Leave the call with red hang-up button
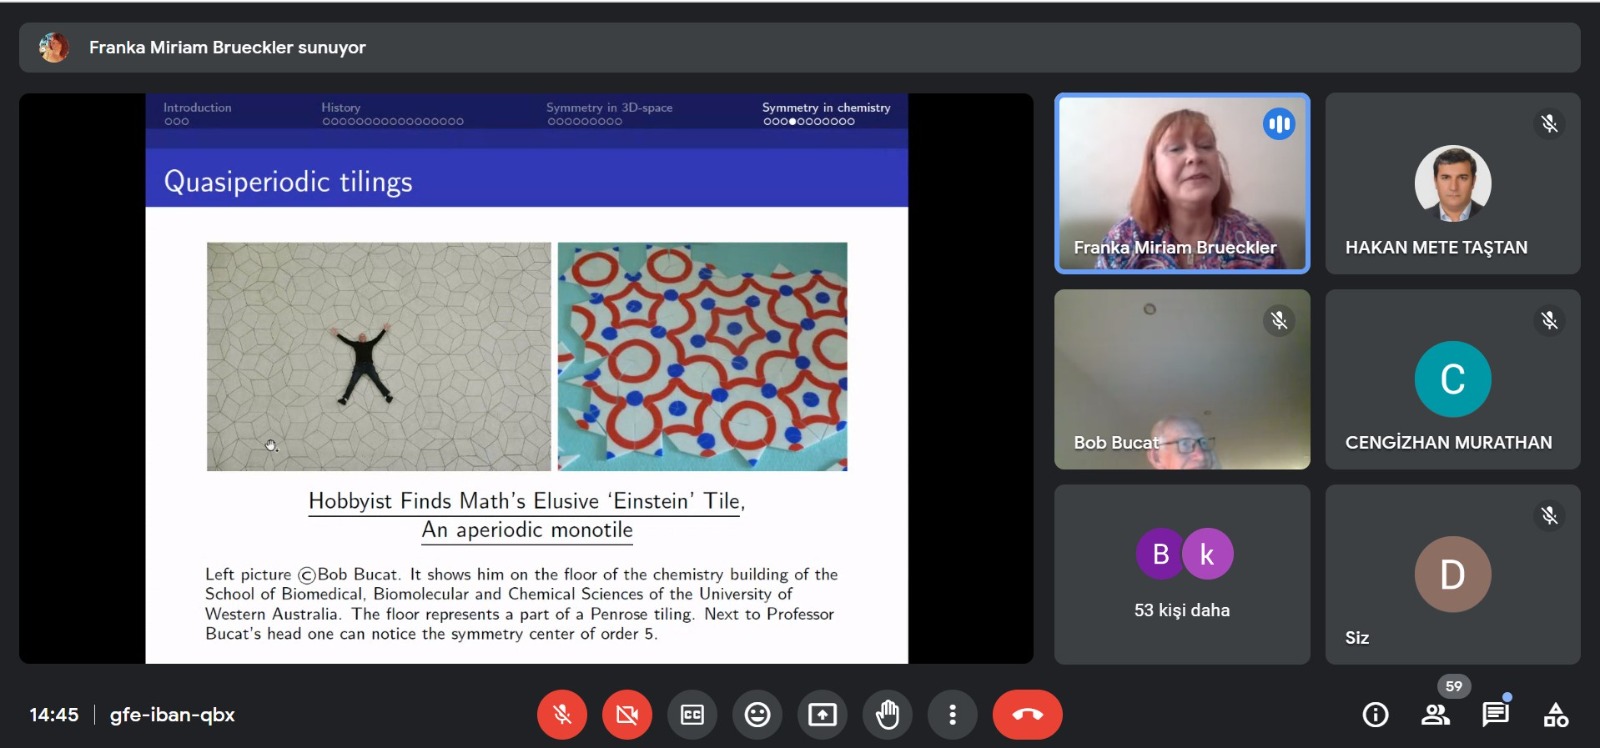Viewport: 1600px width, 748px height. 1027,715
